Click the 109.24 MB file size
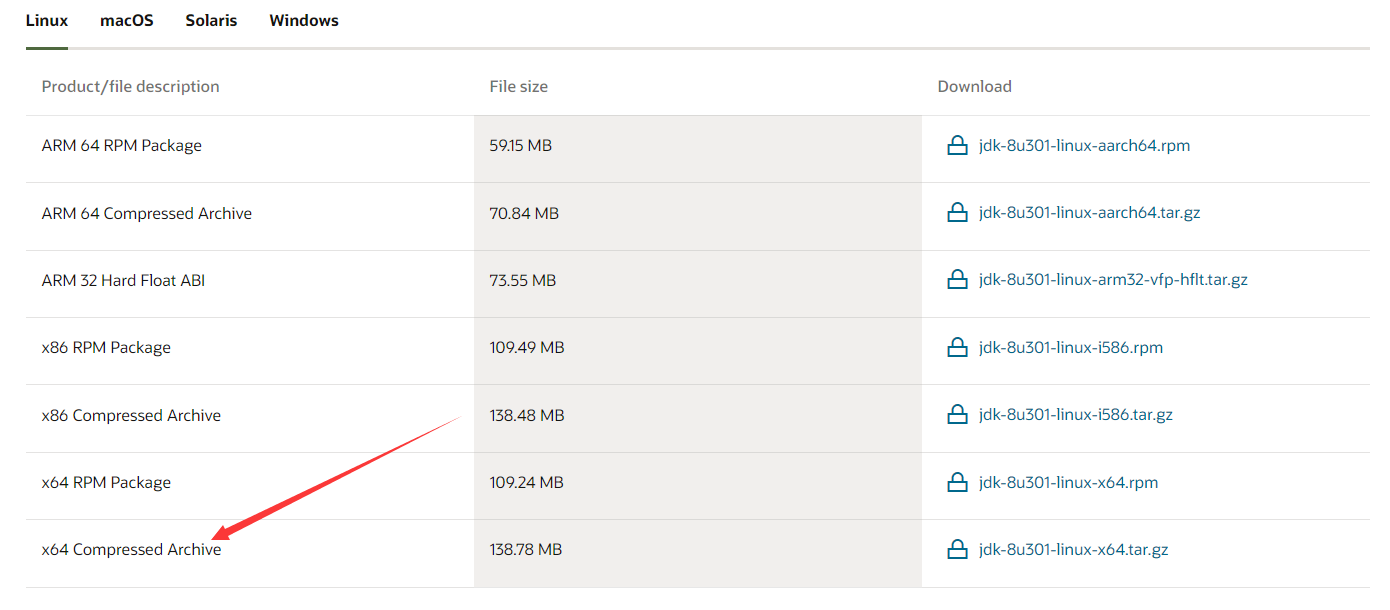The height and width of the screenshot is (610, 1390). click(x=527, y=483)
